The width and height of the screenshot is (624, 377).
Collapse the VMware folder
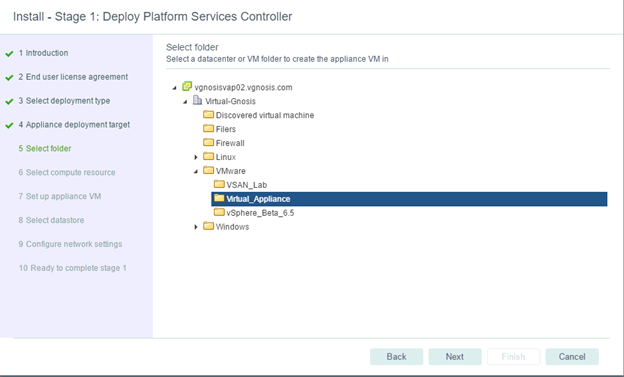(196, 172)
